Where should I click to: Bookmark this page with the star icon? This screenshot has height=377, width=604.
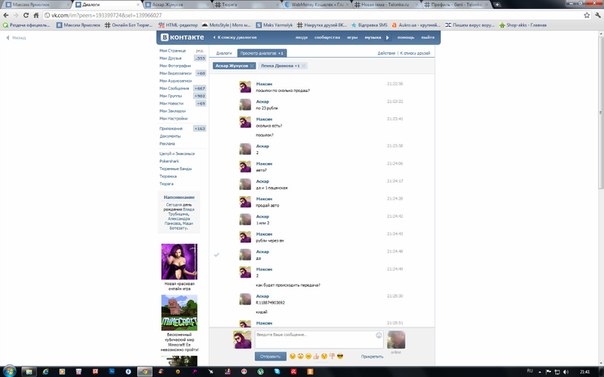(x=587, y=15)
